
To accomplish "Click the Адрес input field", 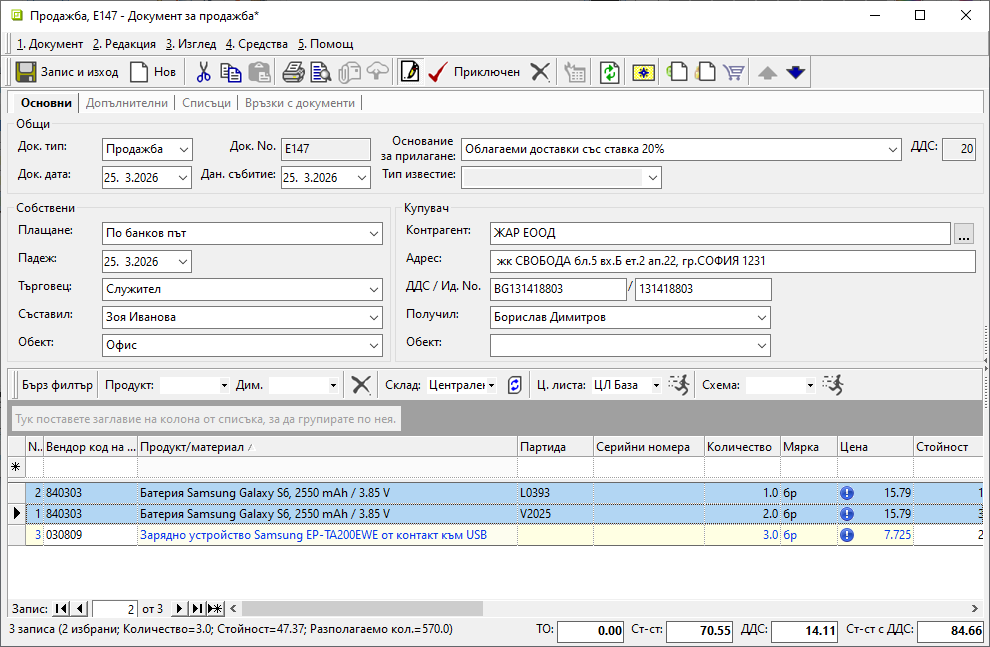I will pos(731,262).
